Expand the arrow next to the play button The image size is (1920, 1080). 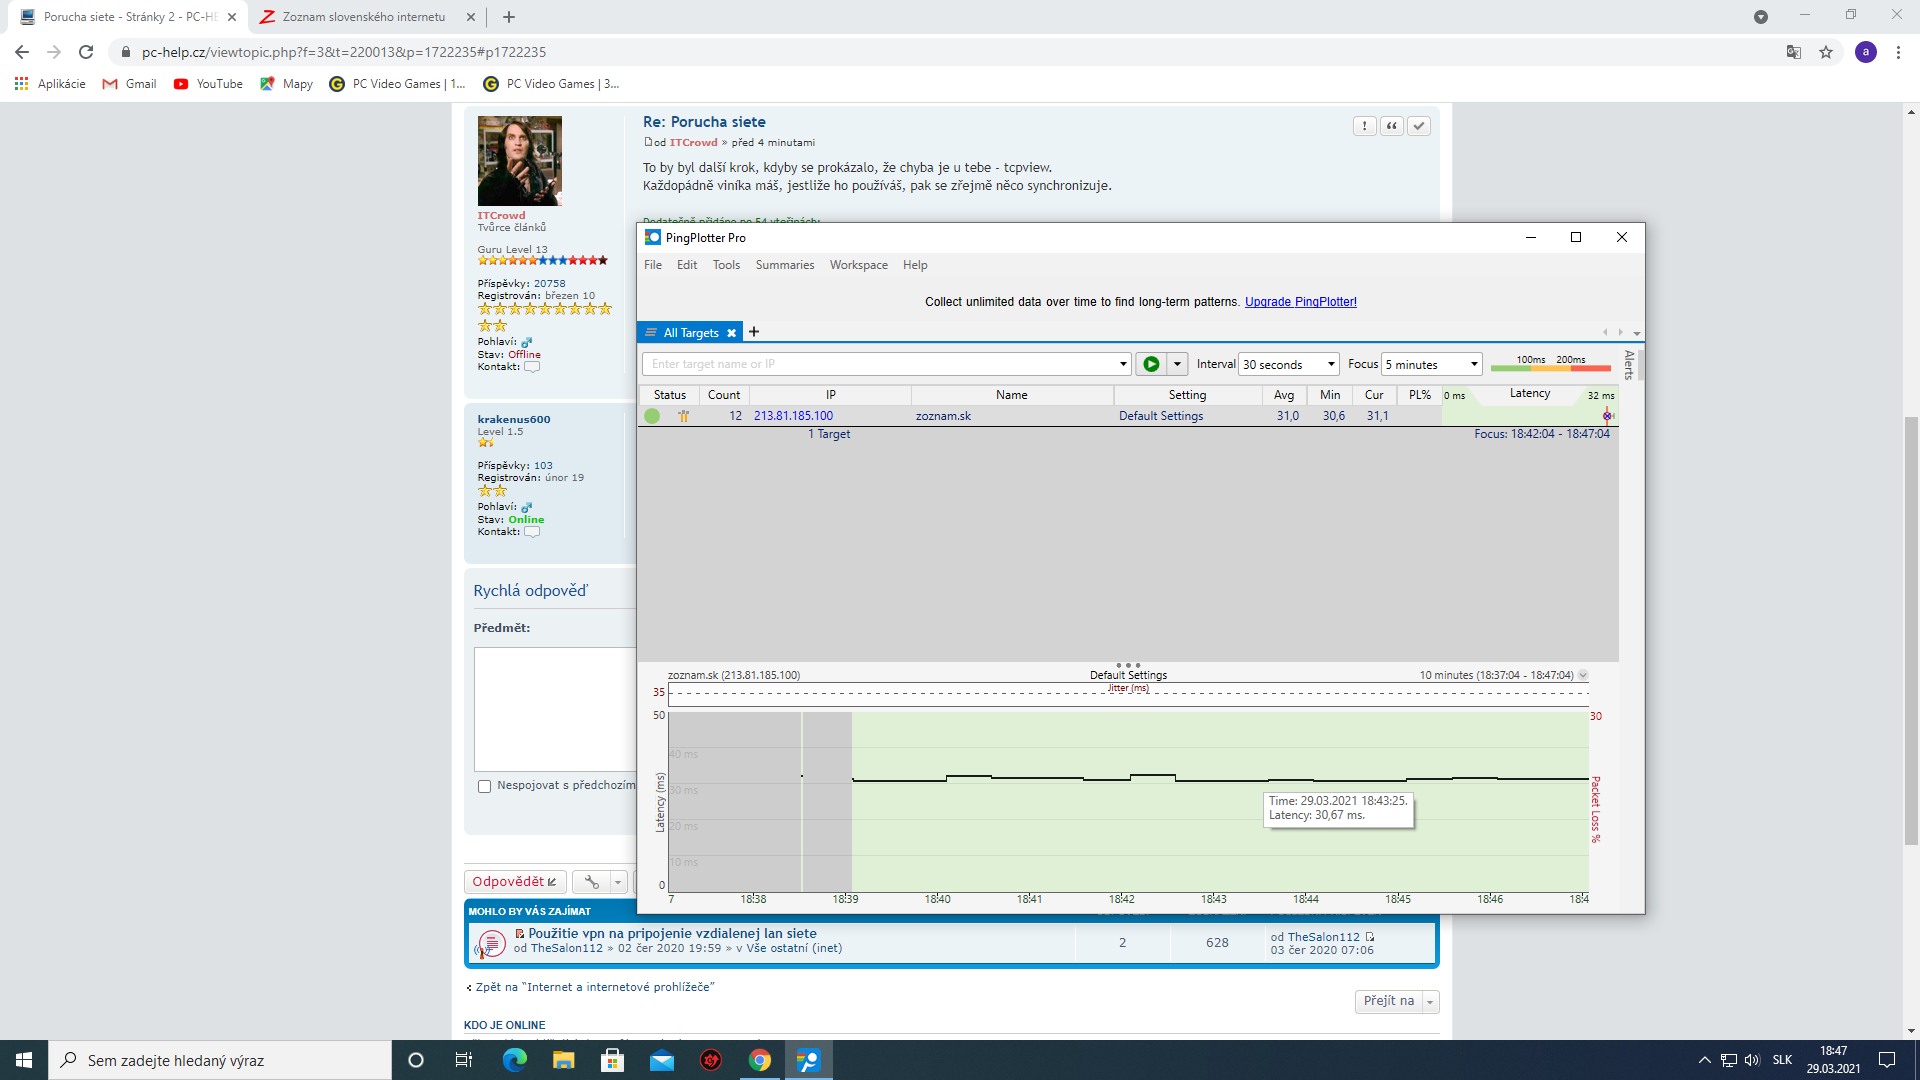pyautogui.click(x=1177, y=364)
